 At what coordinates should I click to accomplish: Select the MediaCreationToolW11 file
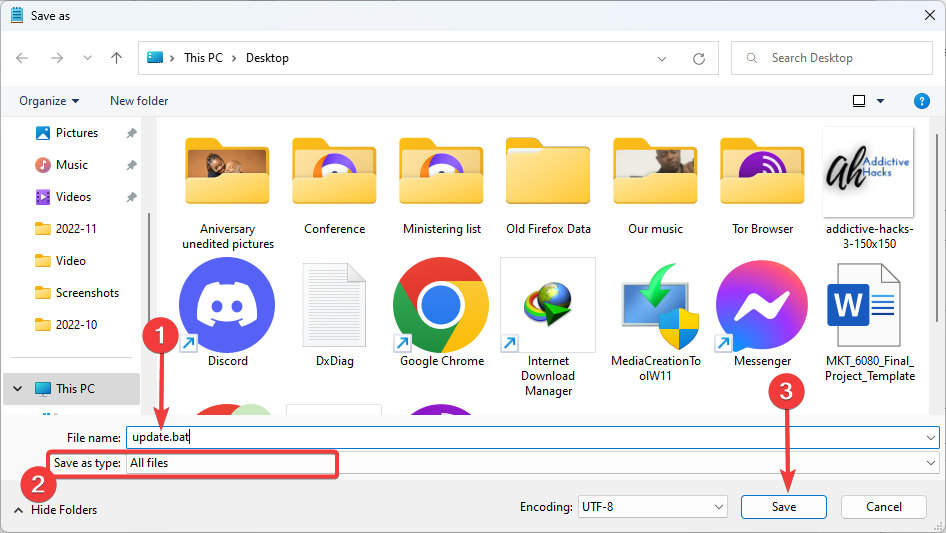pos(656,321)
